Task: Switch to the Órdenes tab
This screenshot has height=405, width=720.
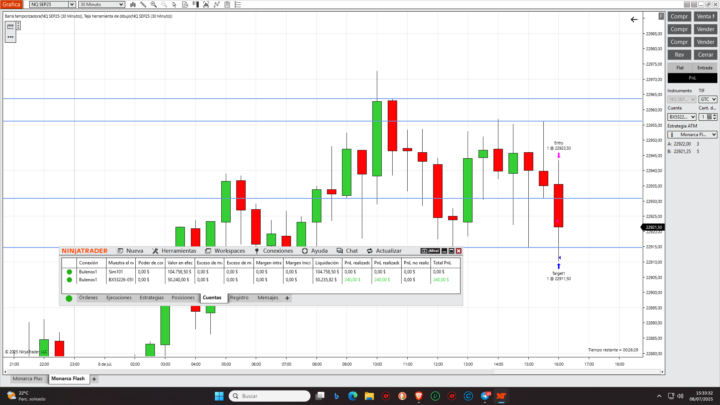Action: (x=88, y=298)
